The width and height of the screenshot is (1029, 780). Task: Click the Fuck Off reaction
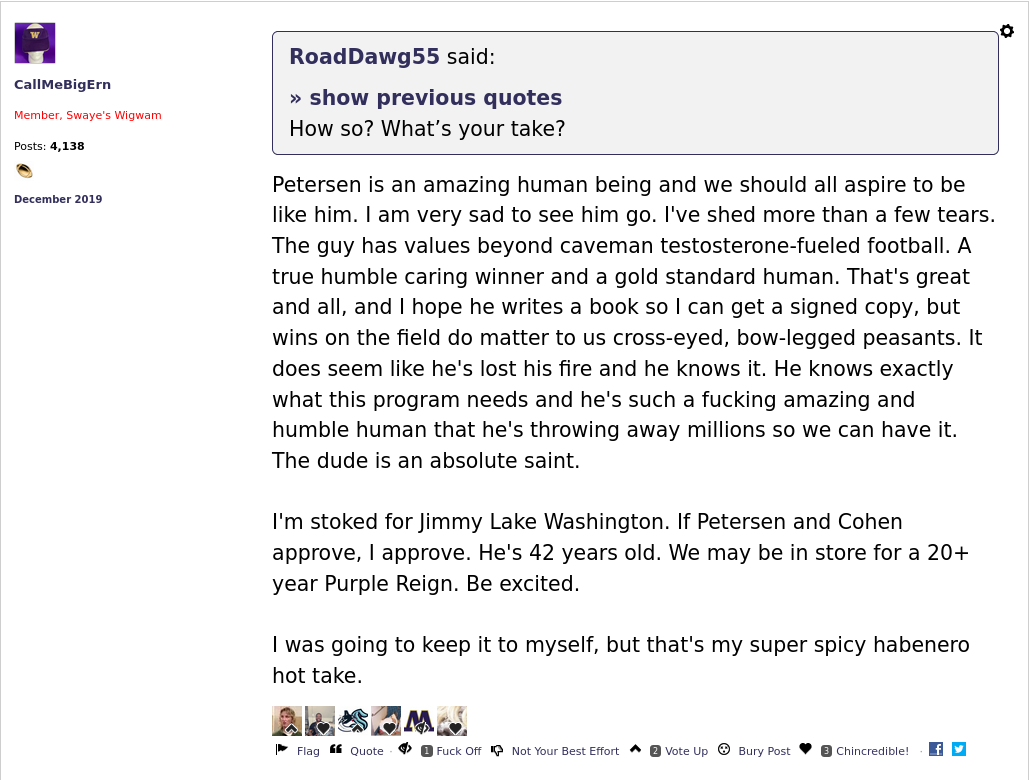tap(458, 751)
